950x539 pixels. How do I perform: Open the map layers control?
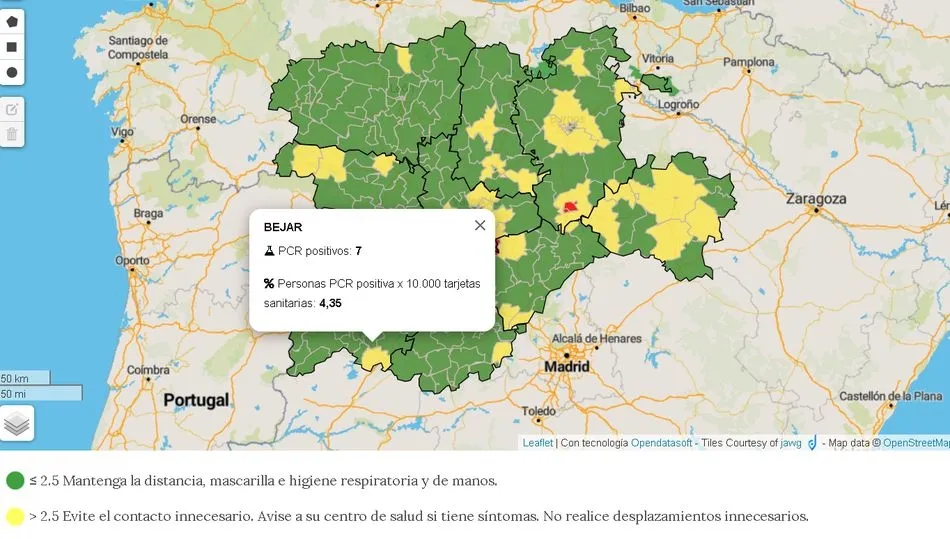(17, 423)
